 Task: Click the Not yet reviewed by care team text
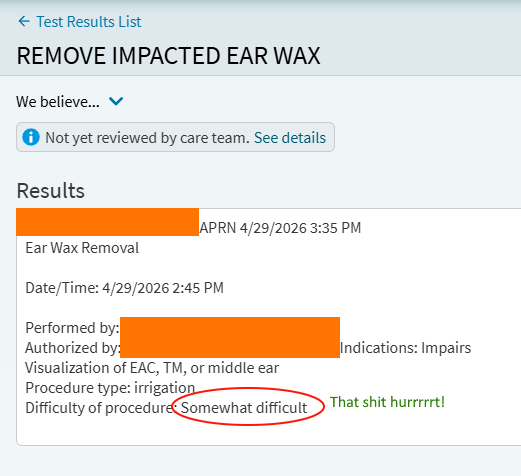[x=147, y=138]
